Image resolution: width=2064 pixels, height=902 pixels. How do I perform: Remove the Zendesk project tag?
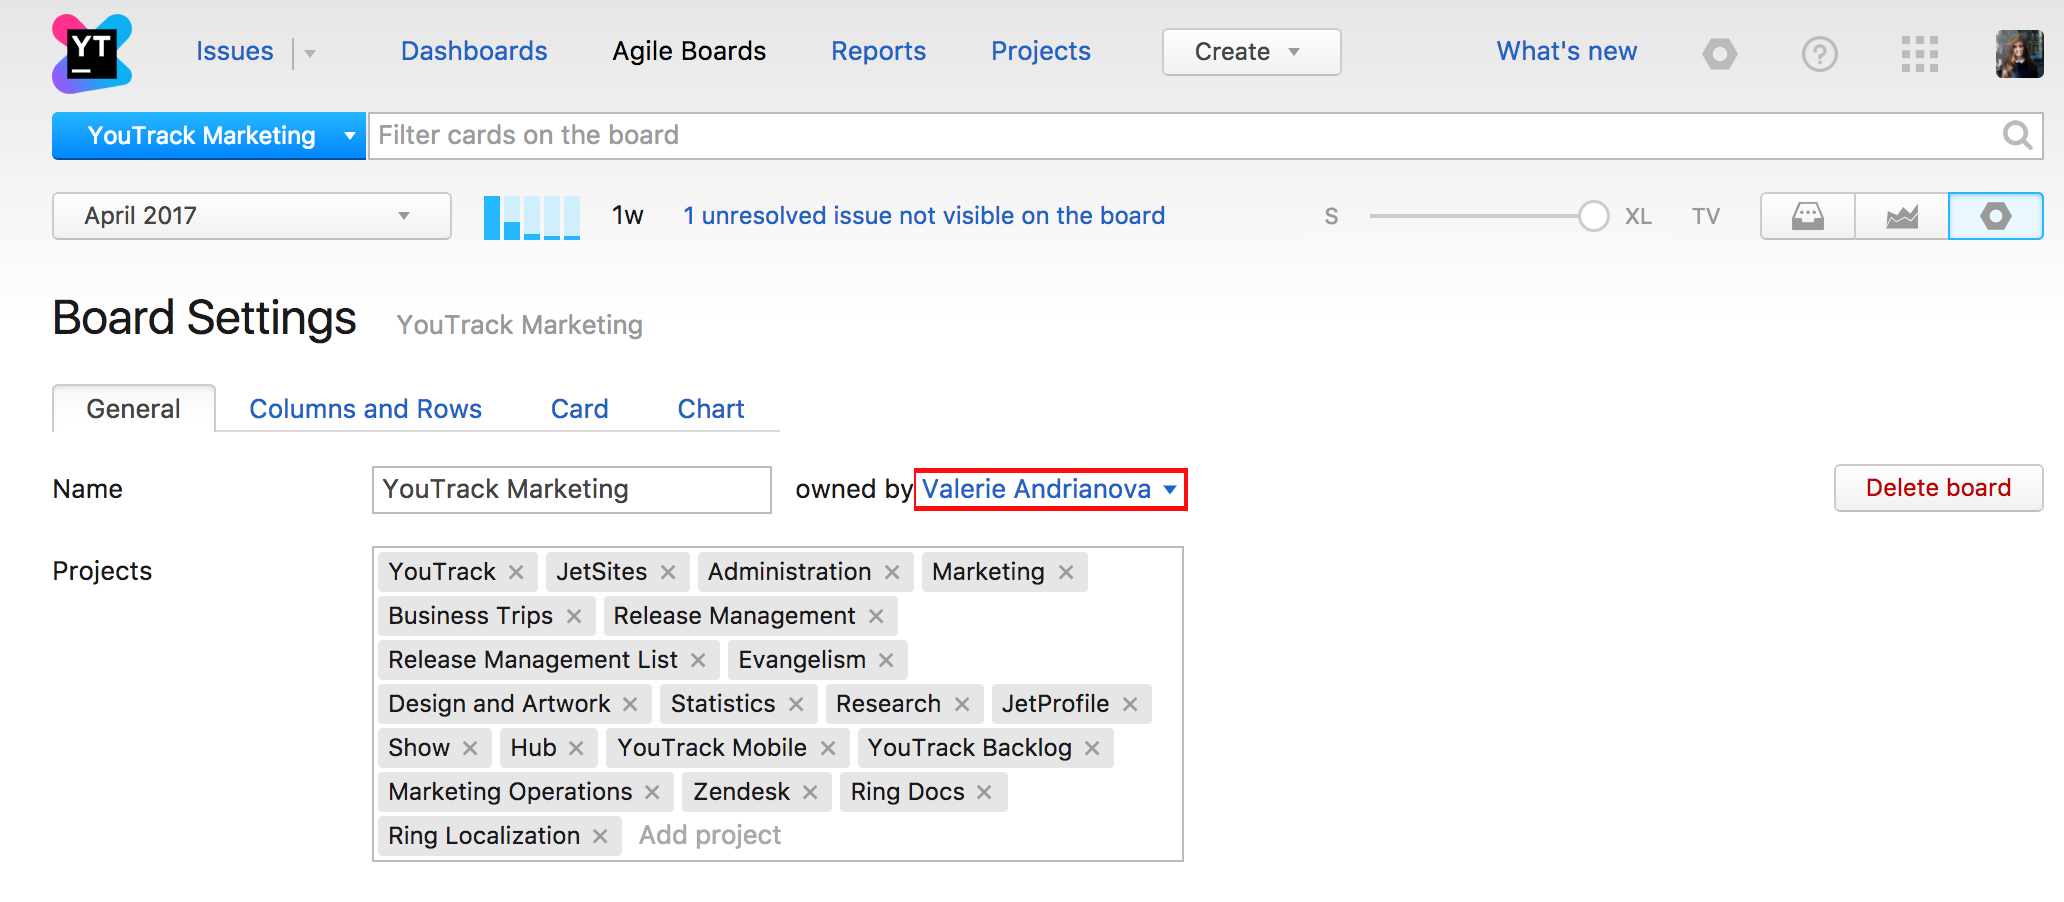click(x=810, y=792)
